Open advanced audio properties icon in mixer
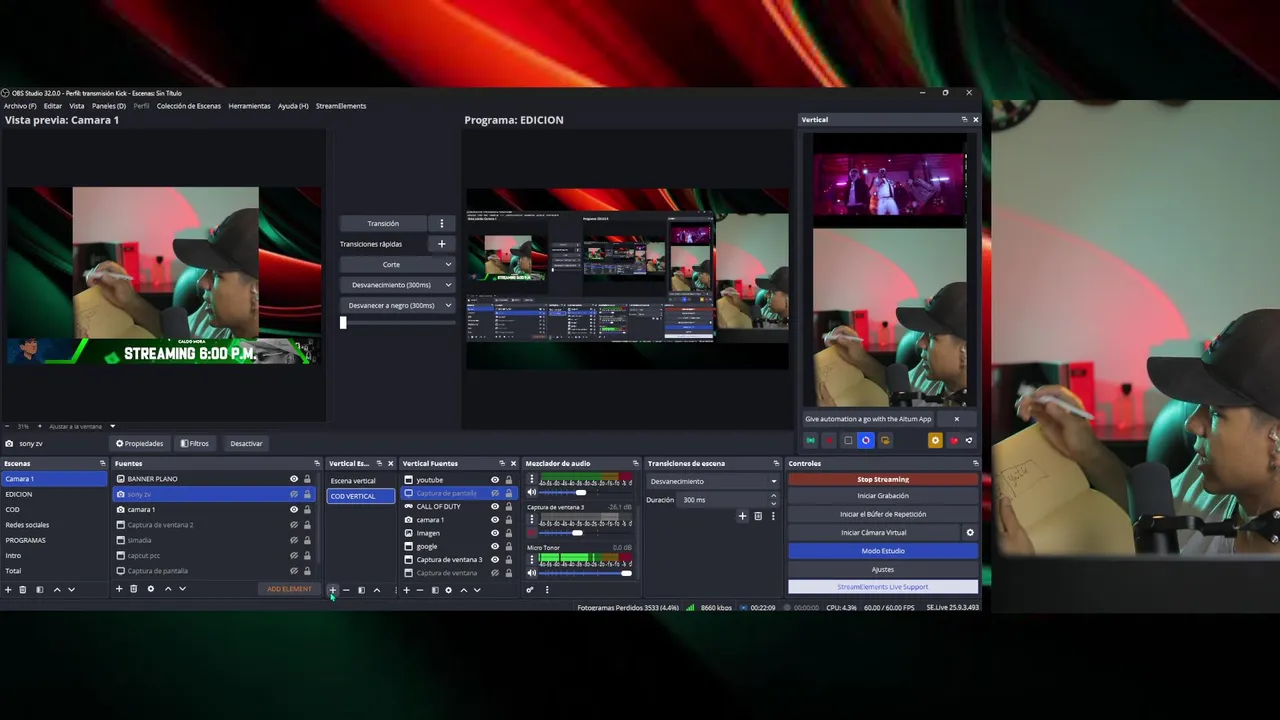Viewport: 1280px width, 720px height. coord(530,590)
